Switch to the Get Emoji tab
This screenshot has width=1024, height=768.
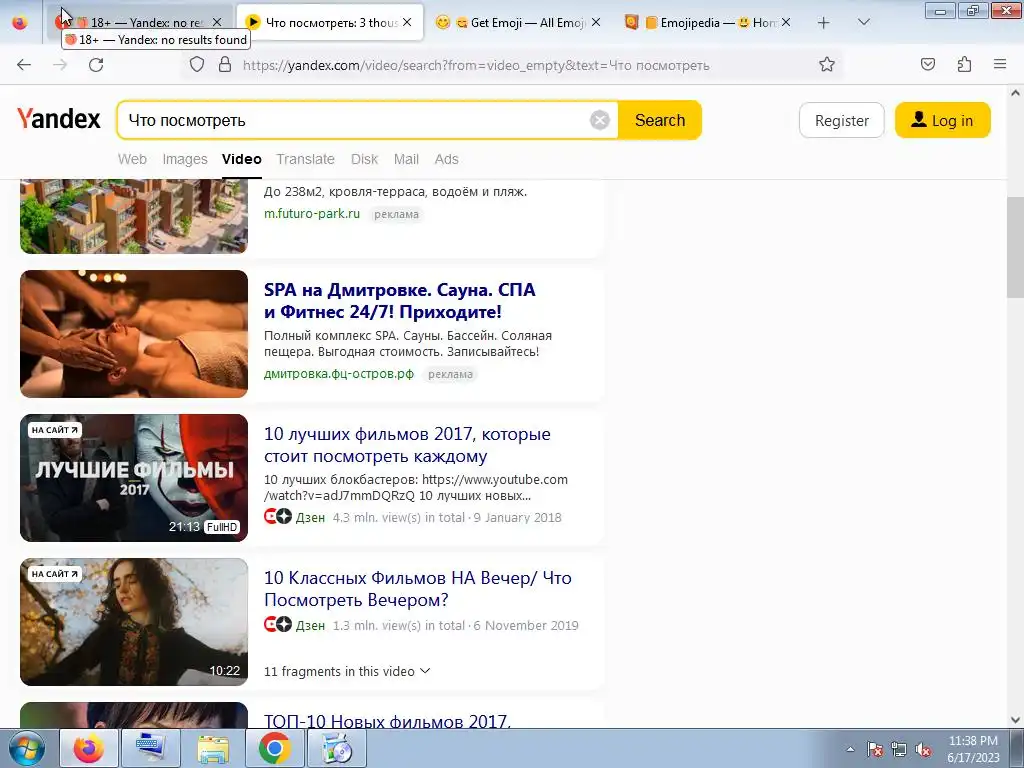tap(519, 23)
